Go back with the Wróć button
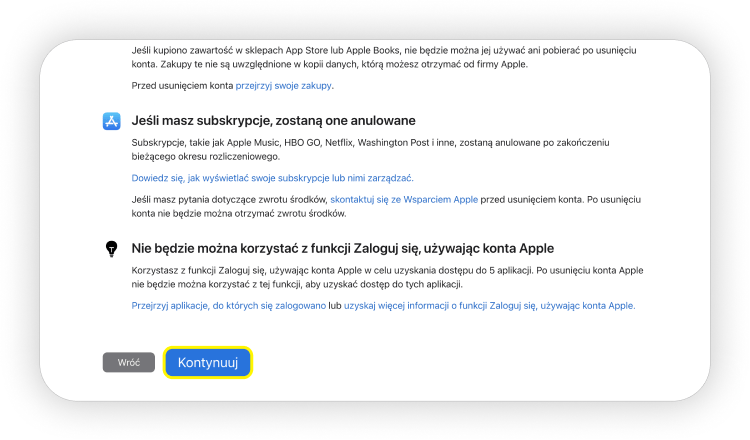The width and height of the screenshot is (750, 440). (x=129, y=363)
